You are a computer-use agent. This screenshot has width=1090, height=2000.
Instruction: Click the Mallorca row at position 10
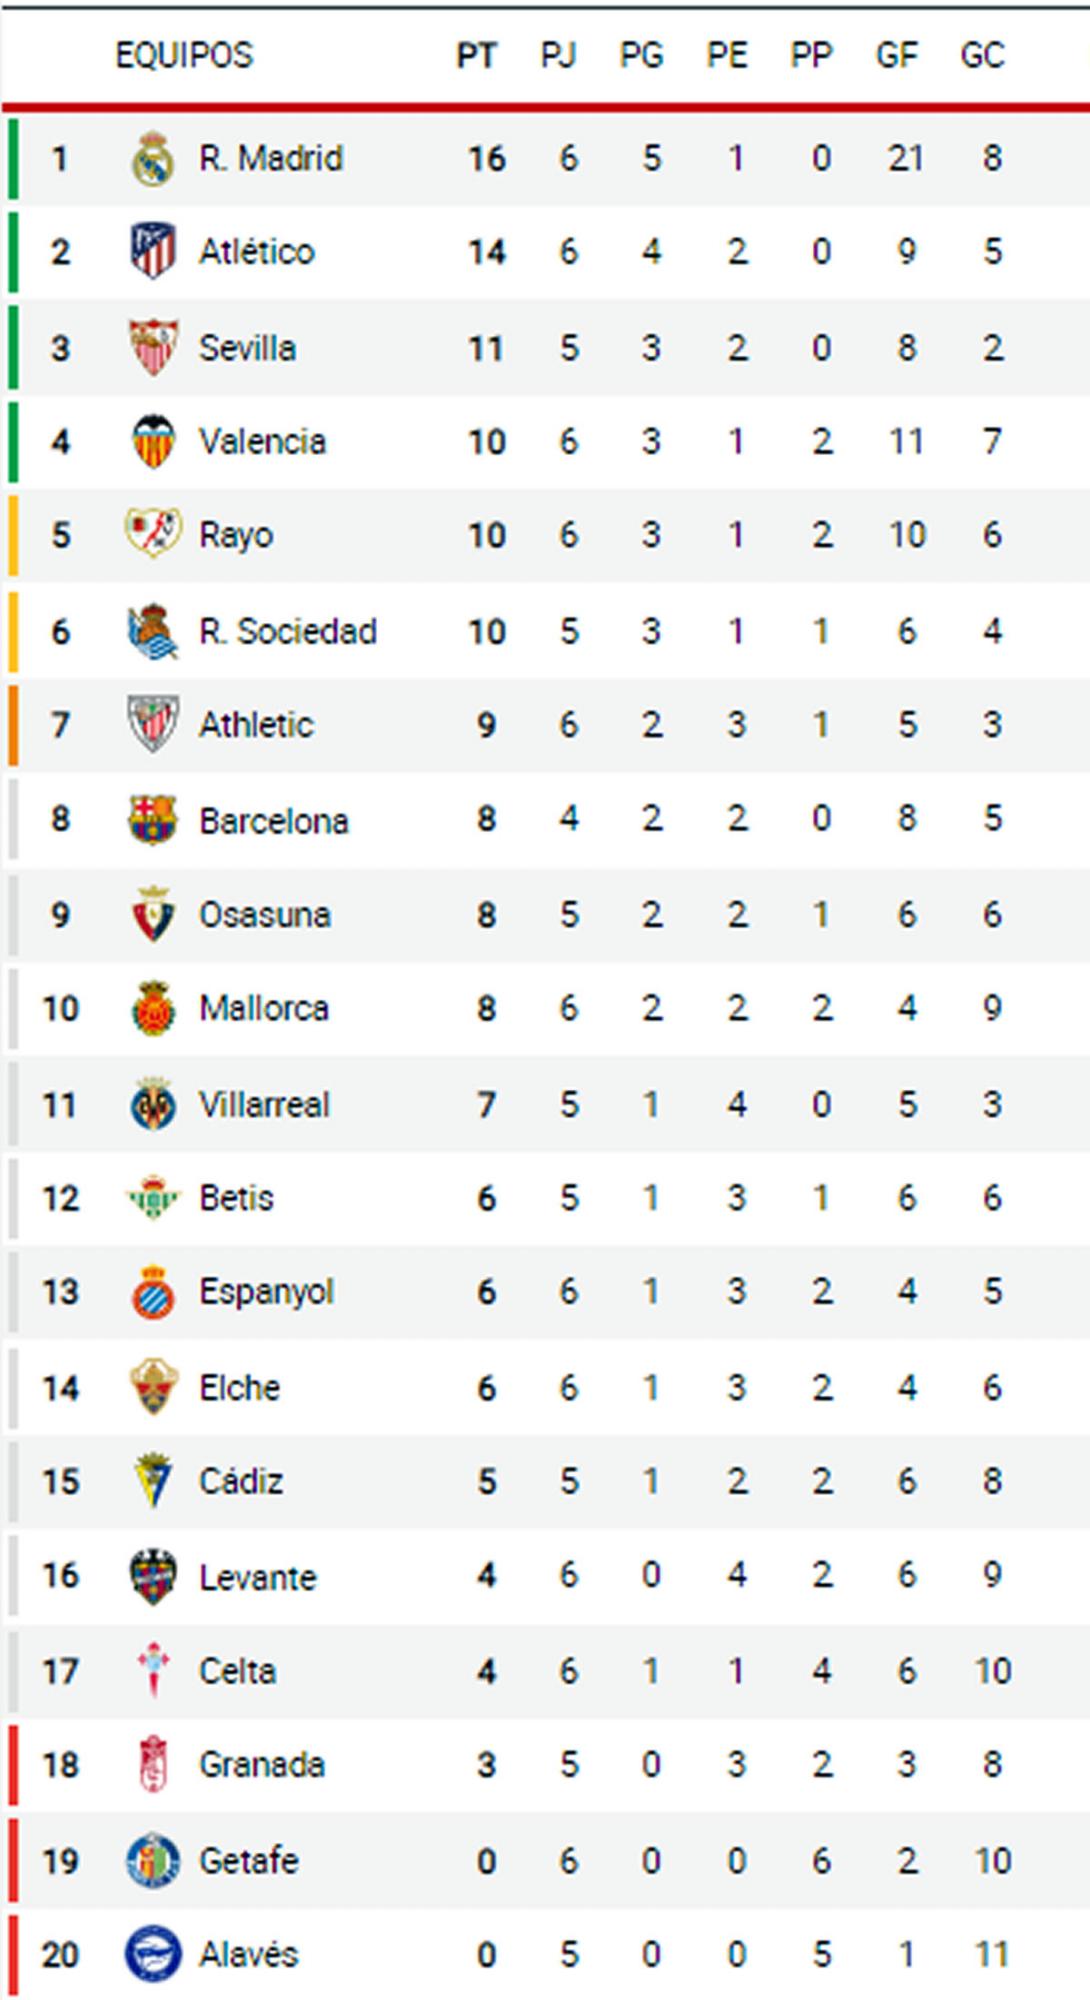[x=264, y=1008]
